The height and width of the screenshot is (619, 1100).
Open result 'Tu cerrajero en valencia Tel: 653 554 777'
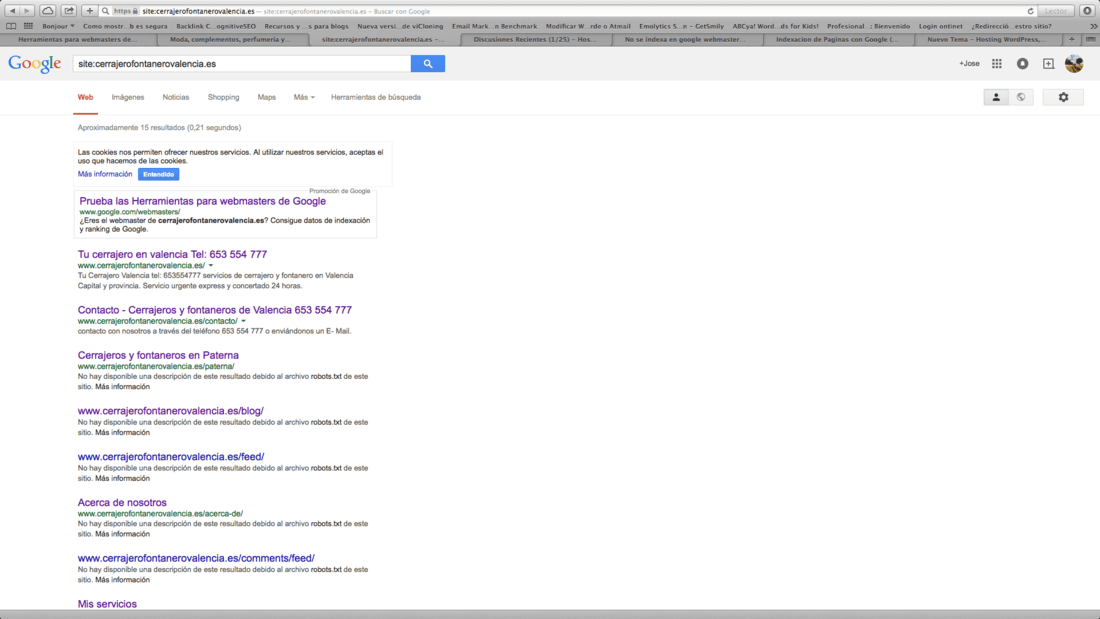tap(172, 254)
